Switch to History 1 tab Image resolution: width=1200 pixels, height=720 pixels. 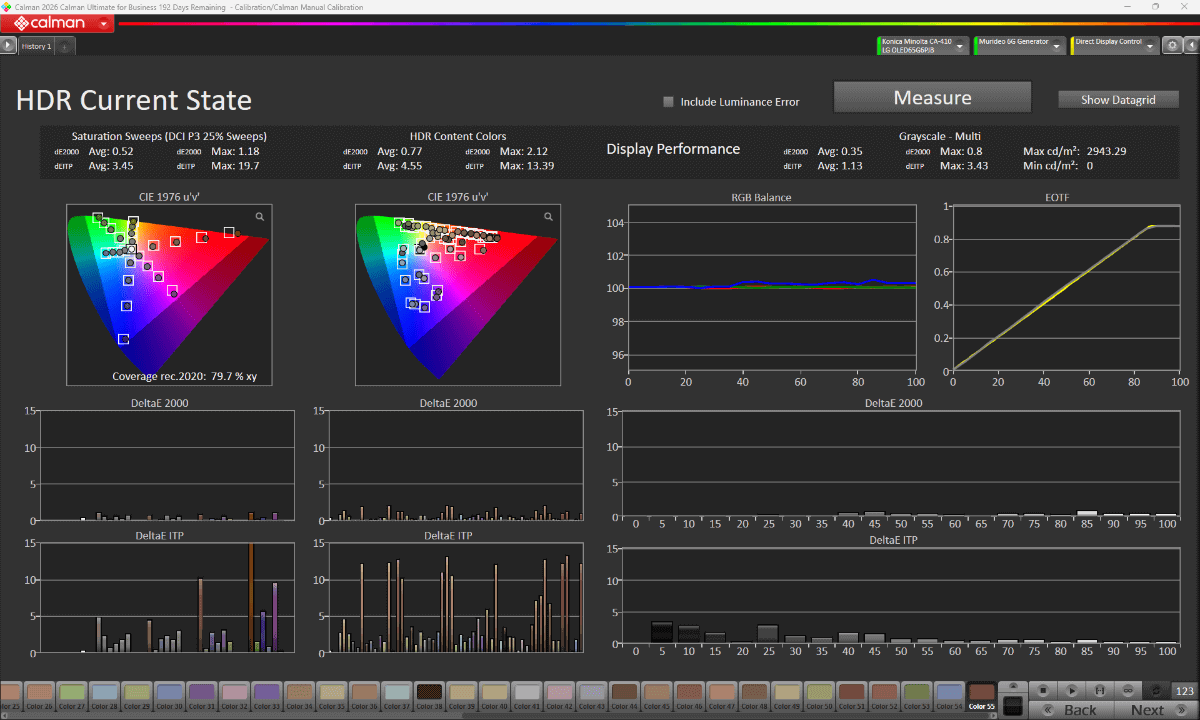pos(36,46)
